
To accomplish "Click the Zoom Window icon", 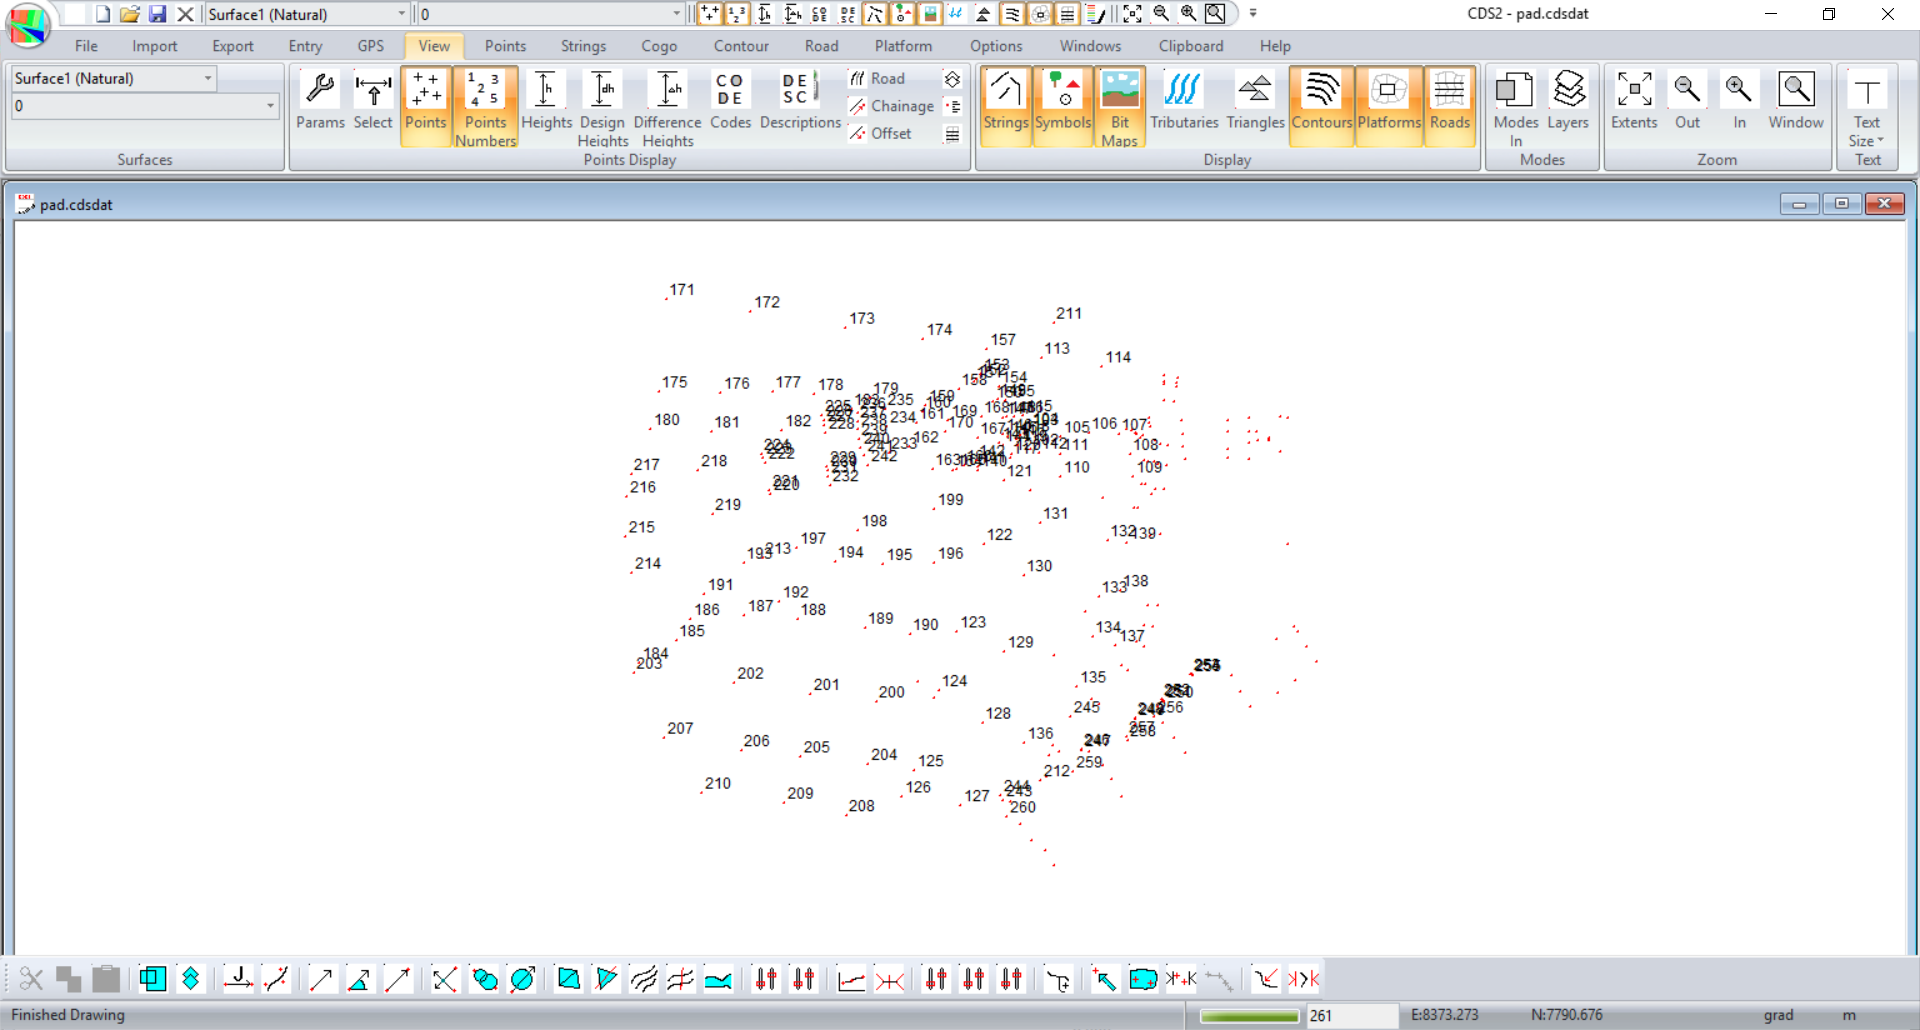I will click(1795, 100).
